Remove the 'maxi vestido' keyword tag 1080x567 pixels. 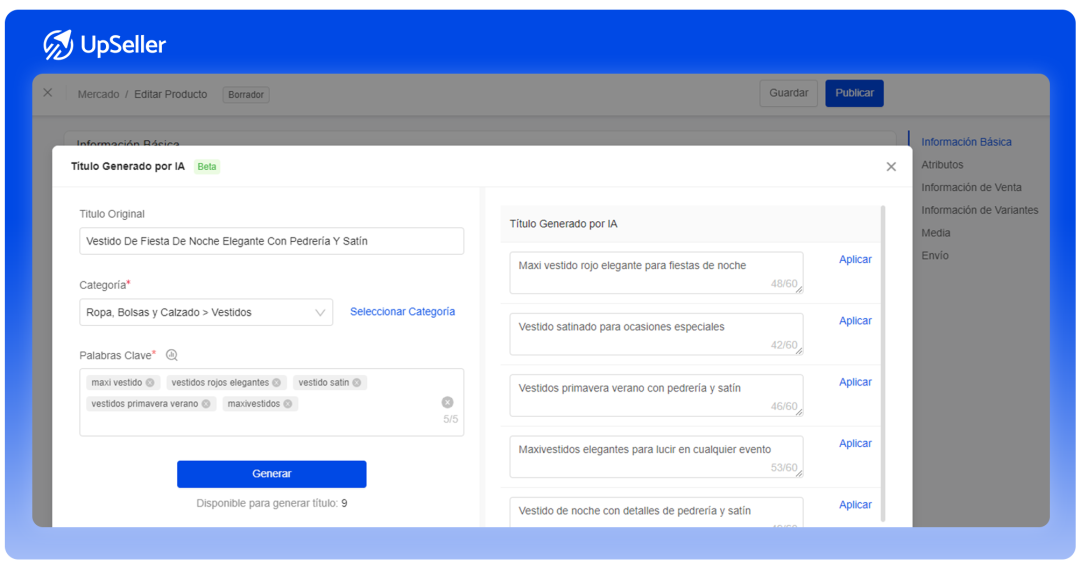150,383
